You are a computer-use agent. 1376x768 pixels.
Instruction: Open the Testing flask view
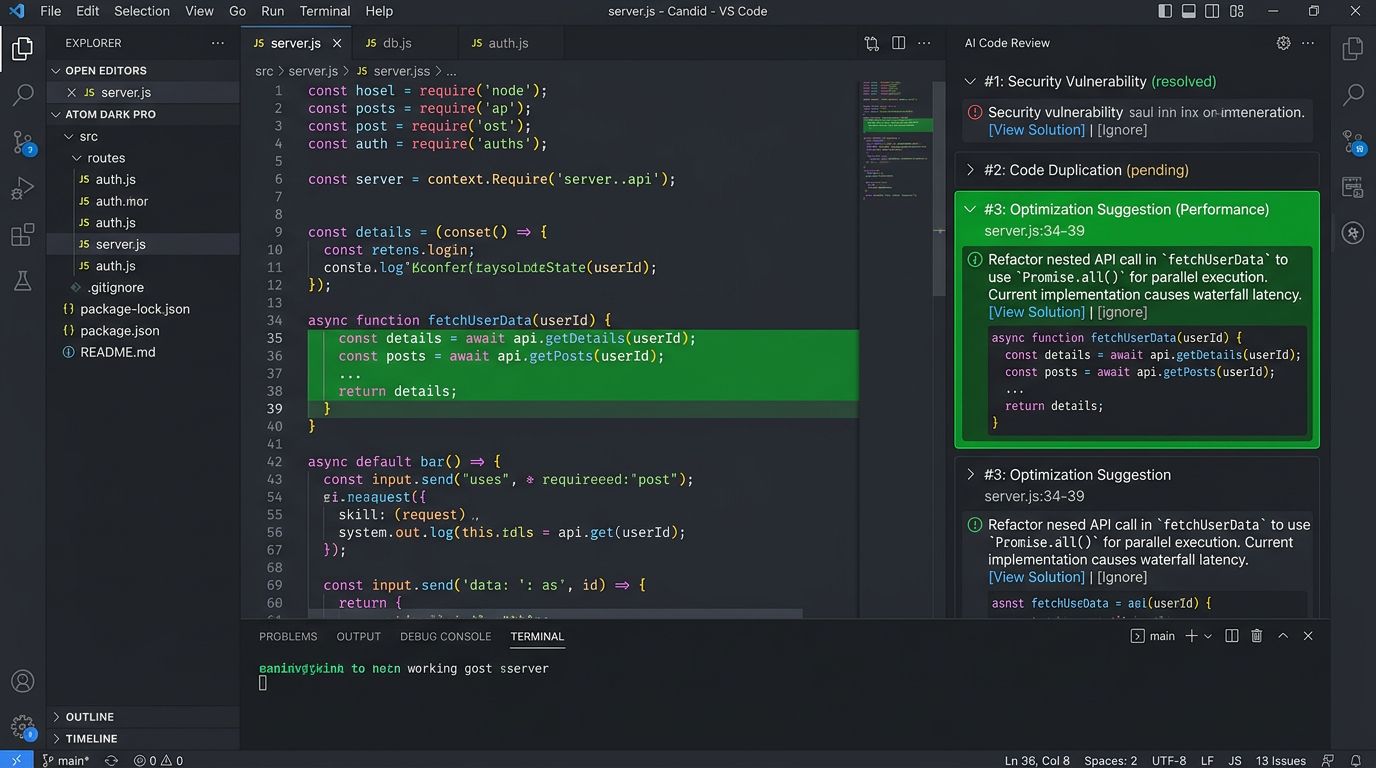coord(22,282)
